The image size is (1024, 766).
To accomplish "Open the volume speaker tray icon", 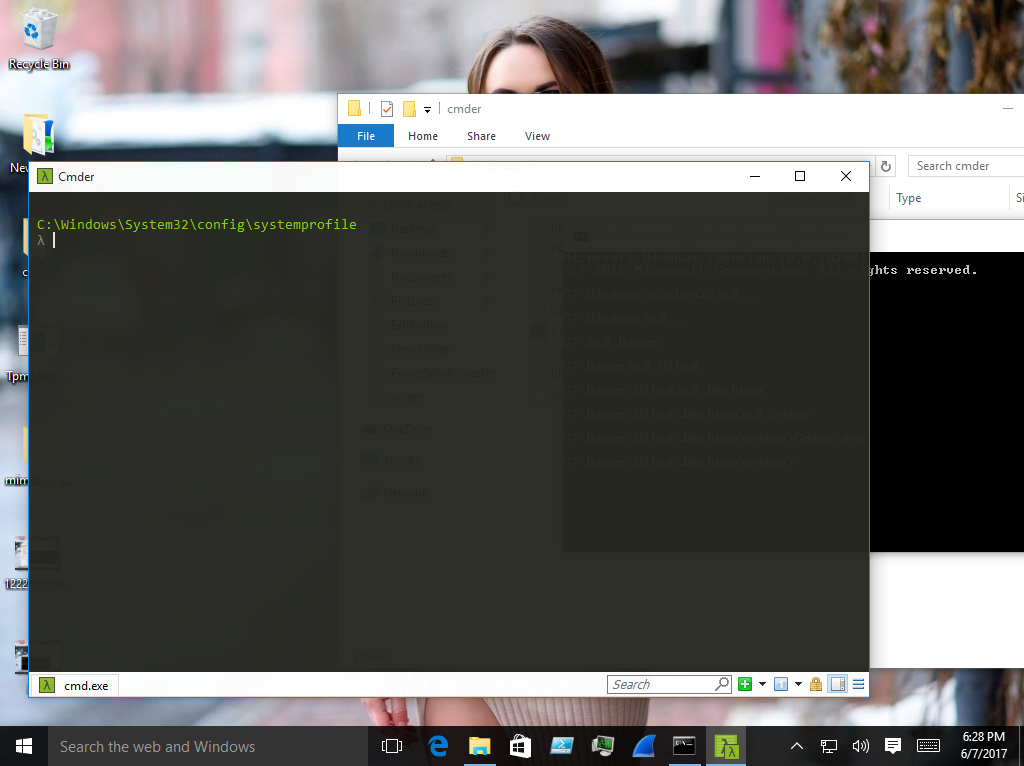I will coord(861,746).
